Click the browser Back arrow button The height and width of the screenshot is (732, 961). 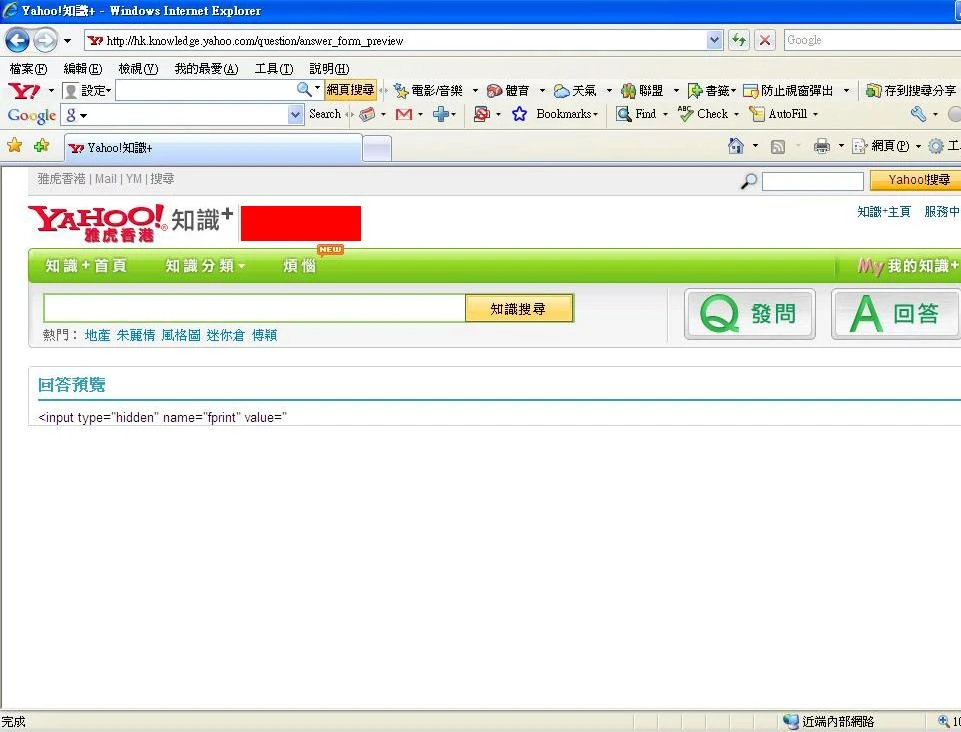coord(17,41)
